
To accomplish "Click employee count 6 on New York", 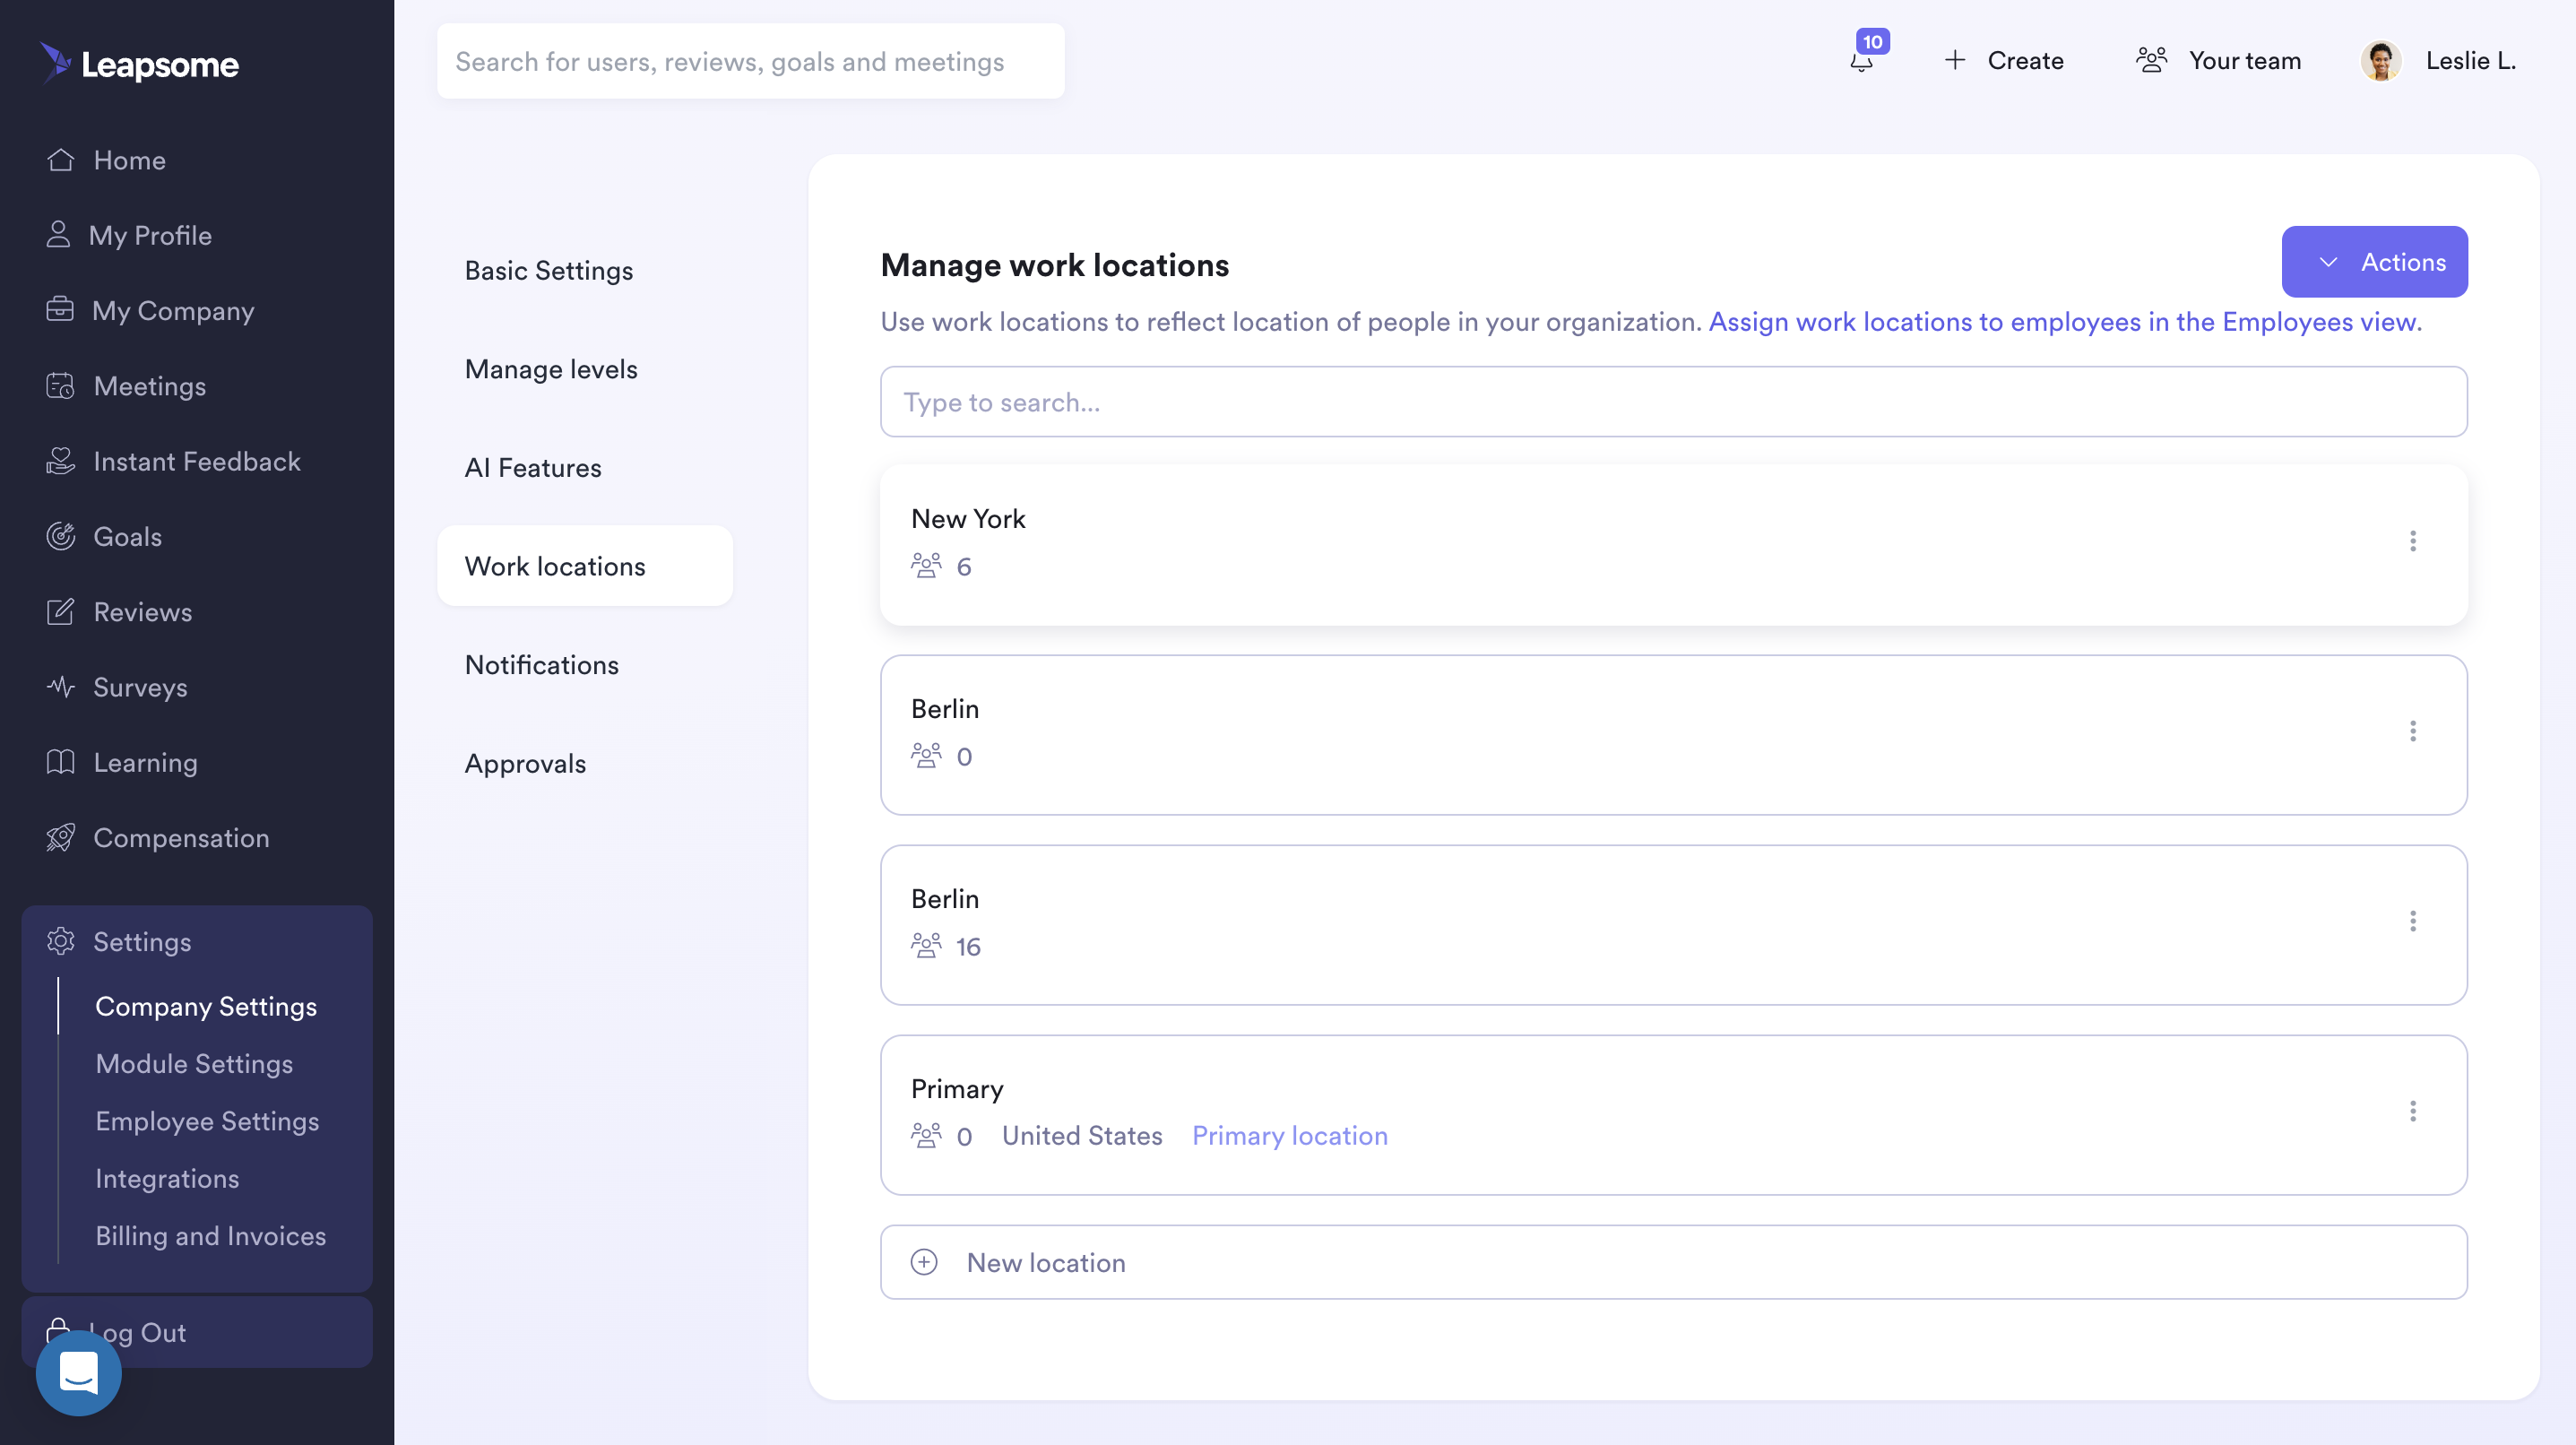I will point(963,566).
